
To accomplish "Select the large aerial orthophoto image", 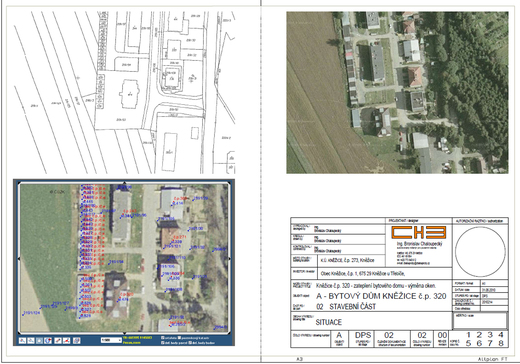I will [397, 92].
